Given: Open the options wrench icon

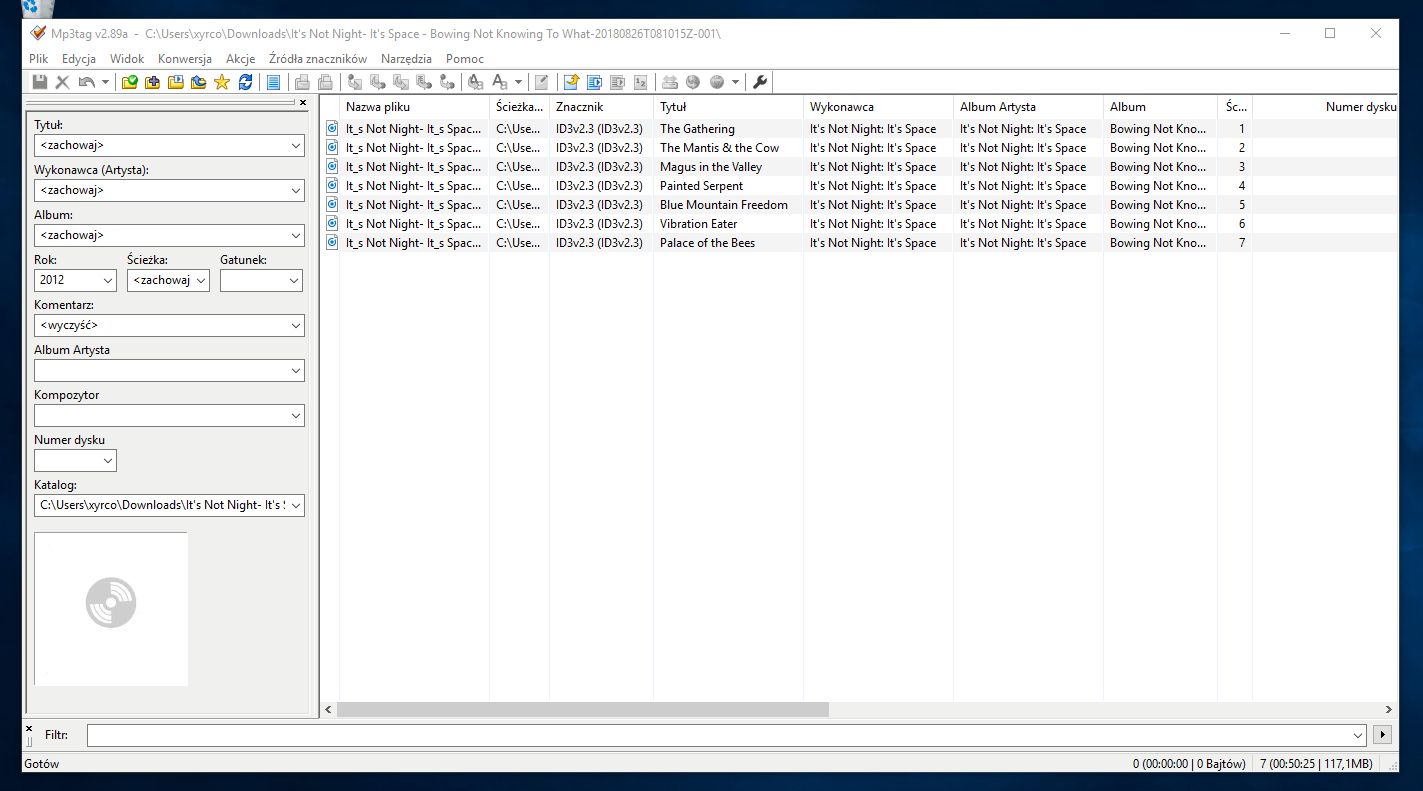Looking at the screenshot, I should (760, 82).
